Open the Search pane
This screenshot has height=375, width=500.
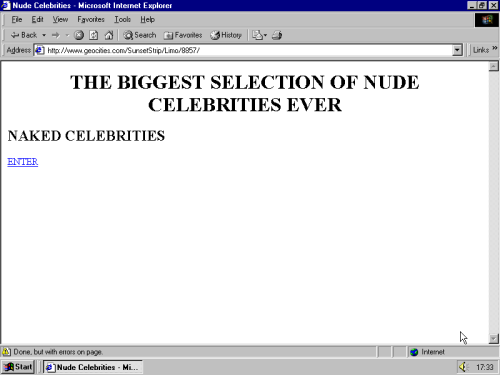click(x=140, y=35)
